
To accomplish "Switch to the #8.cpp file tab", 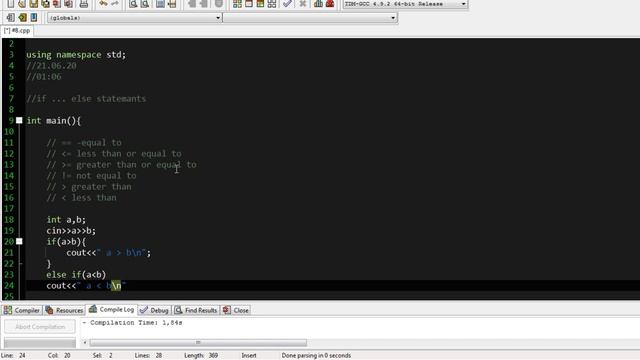I will (x=17, y=31).
